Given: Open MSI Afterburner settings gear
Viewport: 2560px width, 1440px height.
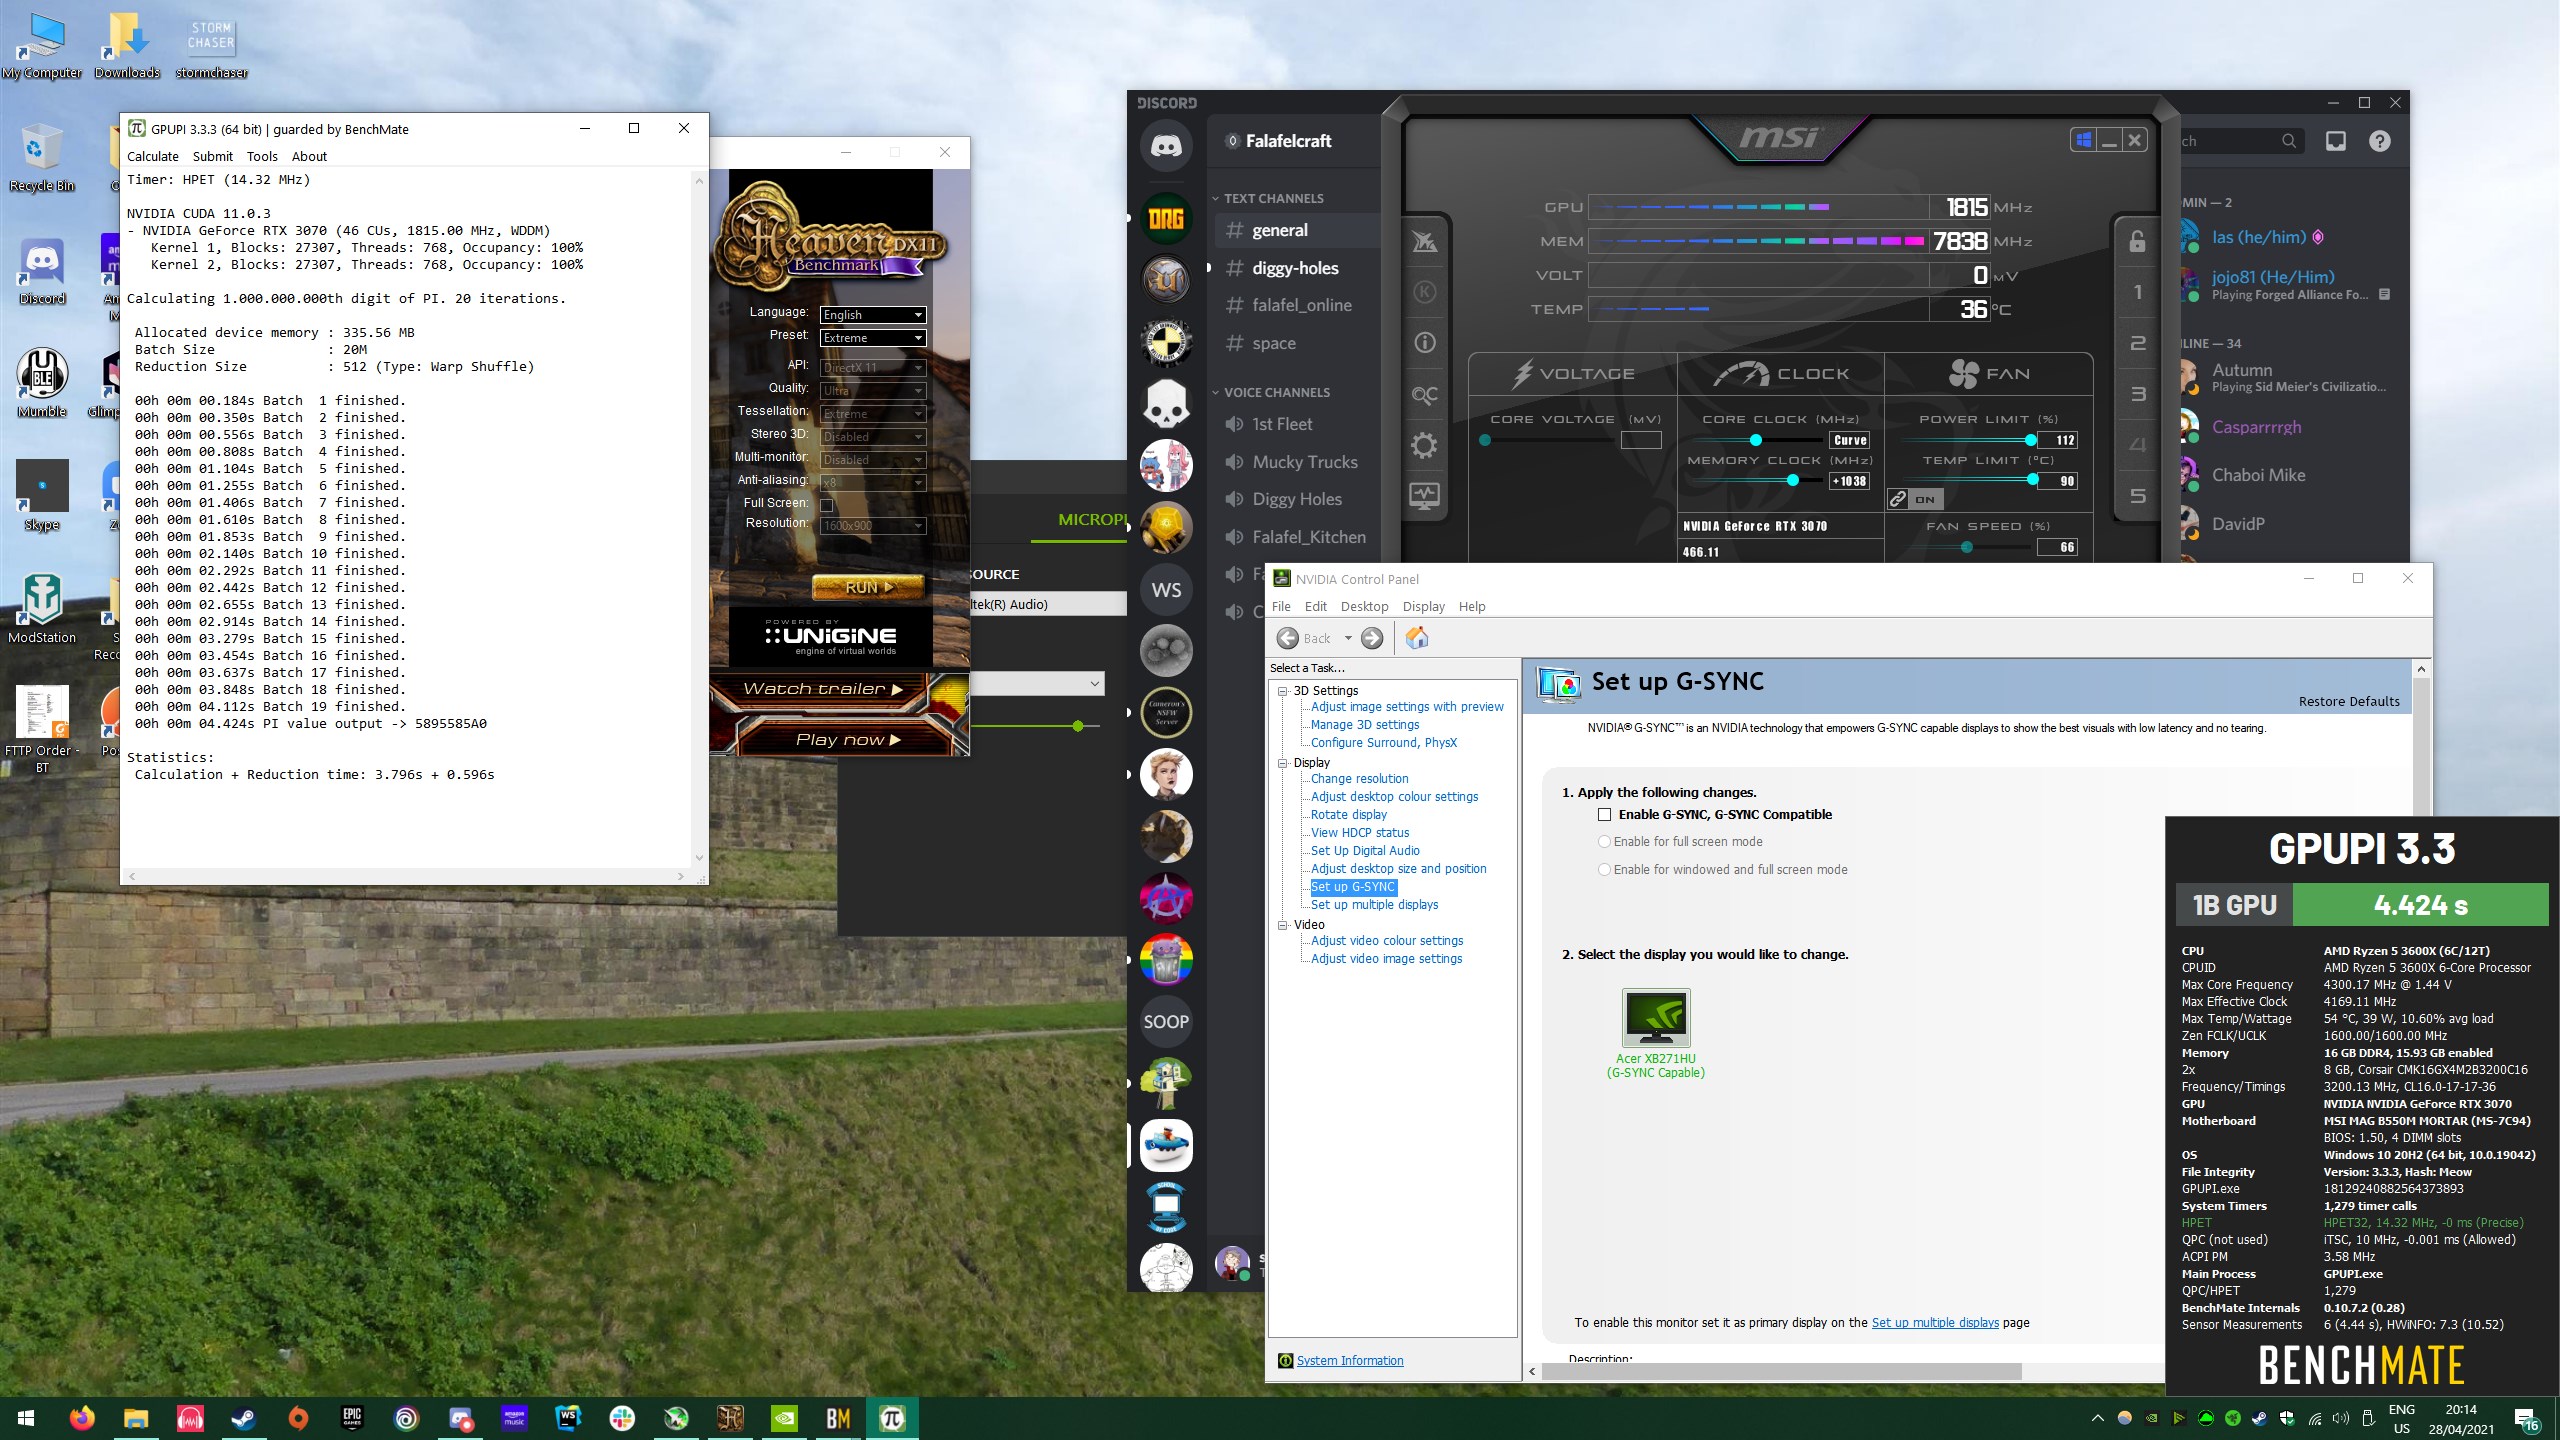Looking at the screenshot, I should tap(1424, 445).
